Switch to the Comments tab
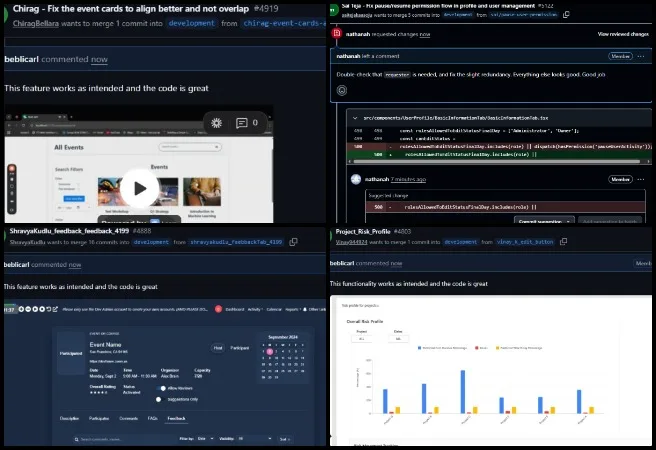656x450 pixels. click(x=128, y=419)
